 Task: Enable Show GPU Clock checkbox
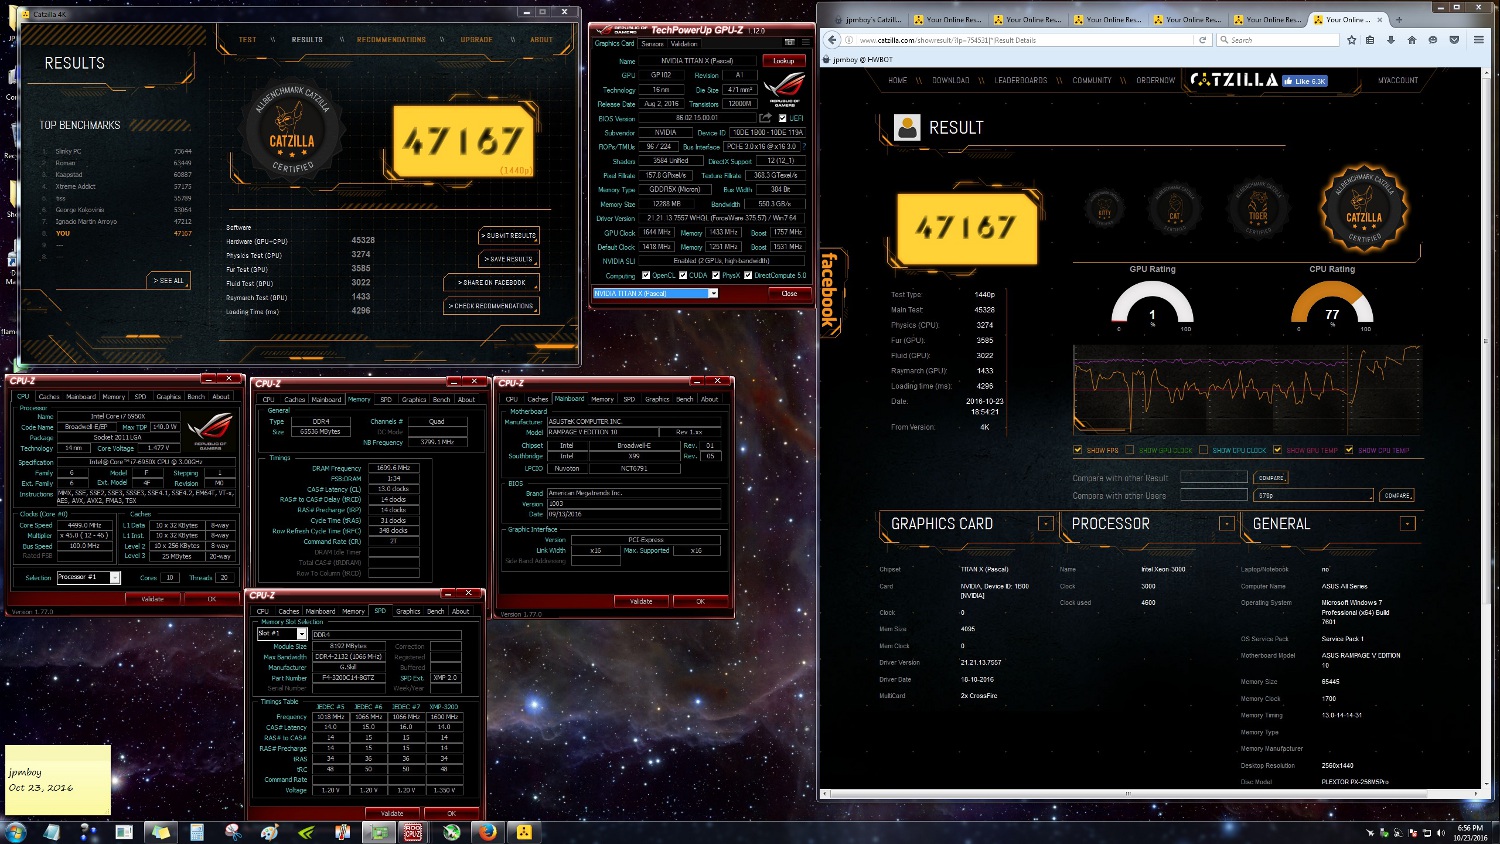[x=1129, y=450]
